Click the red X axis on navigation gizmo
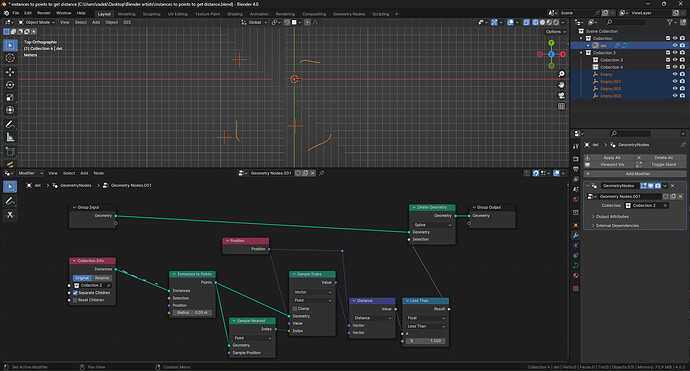 (x=563, y=54)
